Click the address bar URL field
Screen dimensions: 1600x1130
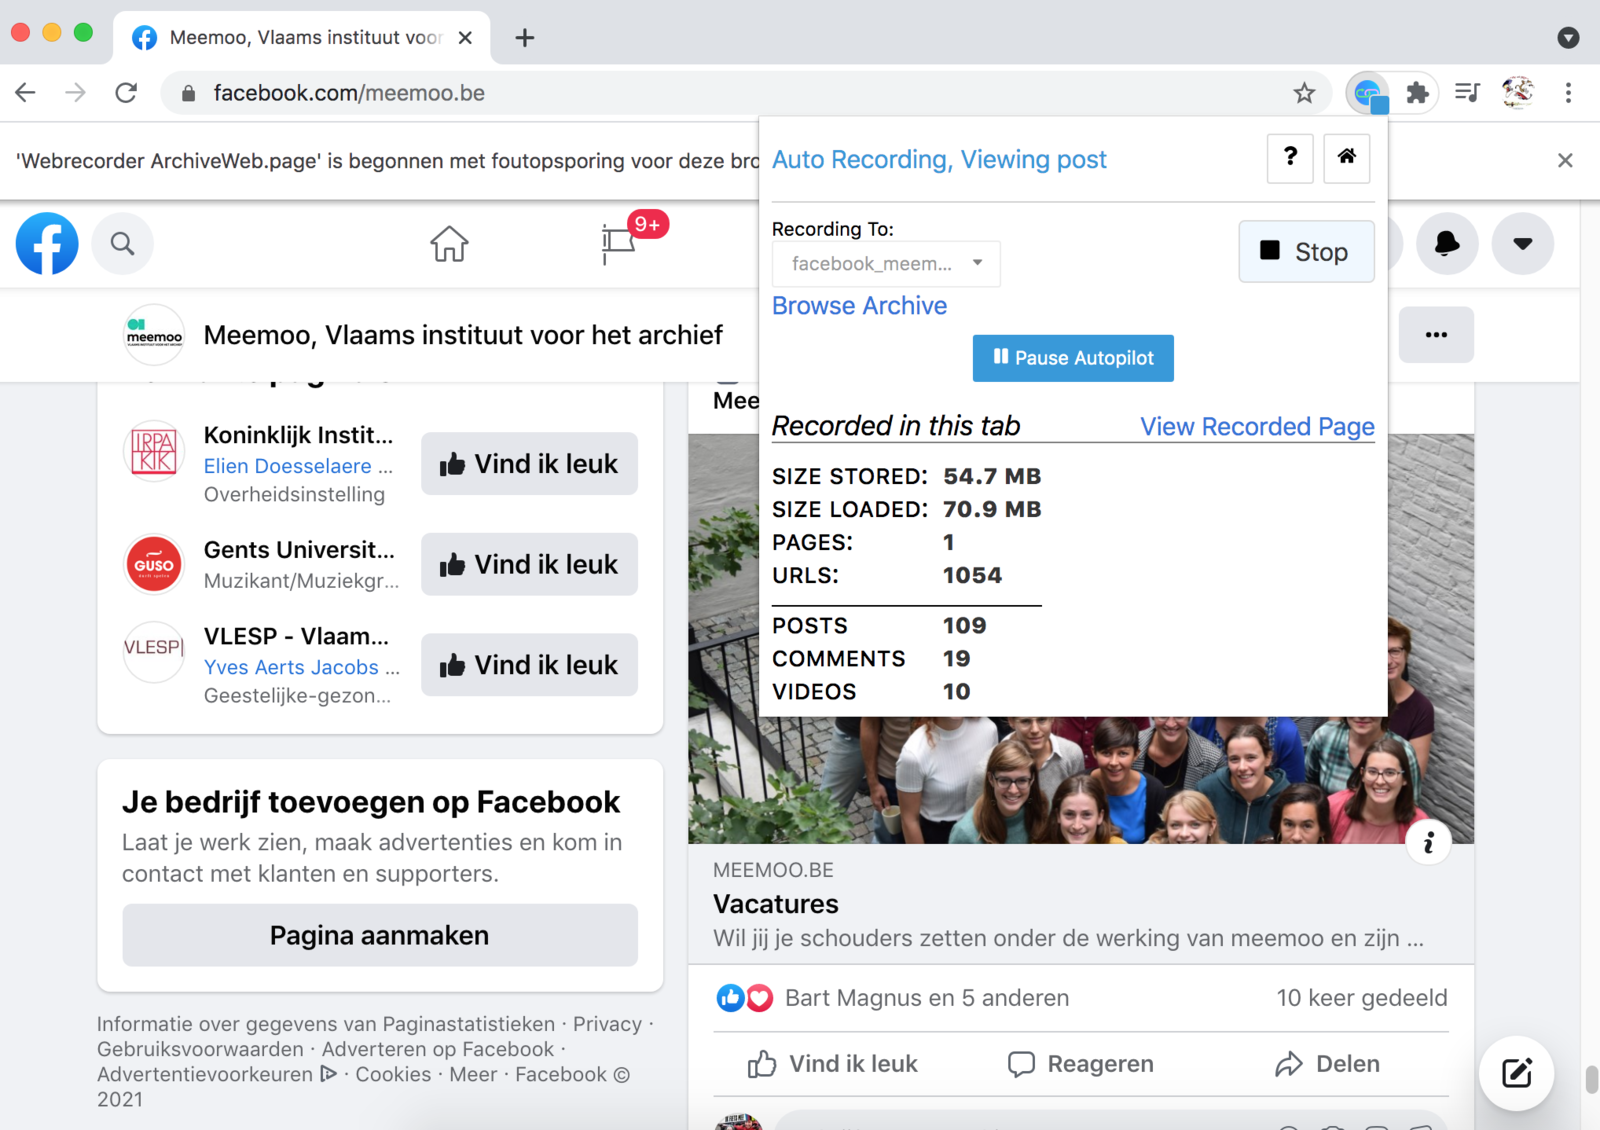point(700,93)
